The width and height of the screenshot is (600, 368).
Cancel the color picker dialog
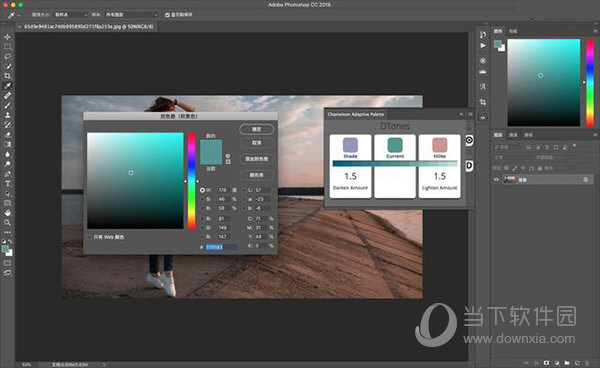[x=256, y=143]
